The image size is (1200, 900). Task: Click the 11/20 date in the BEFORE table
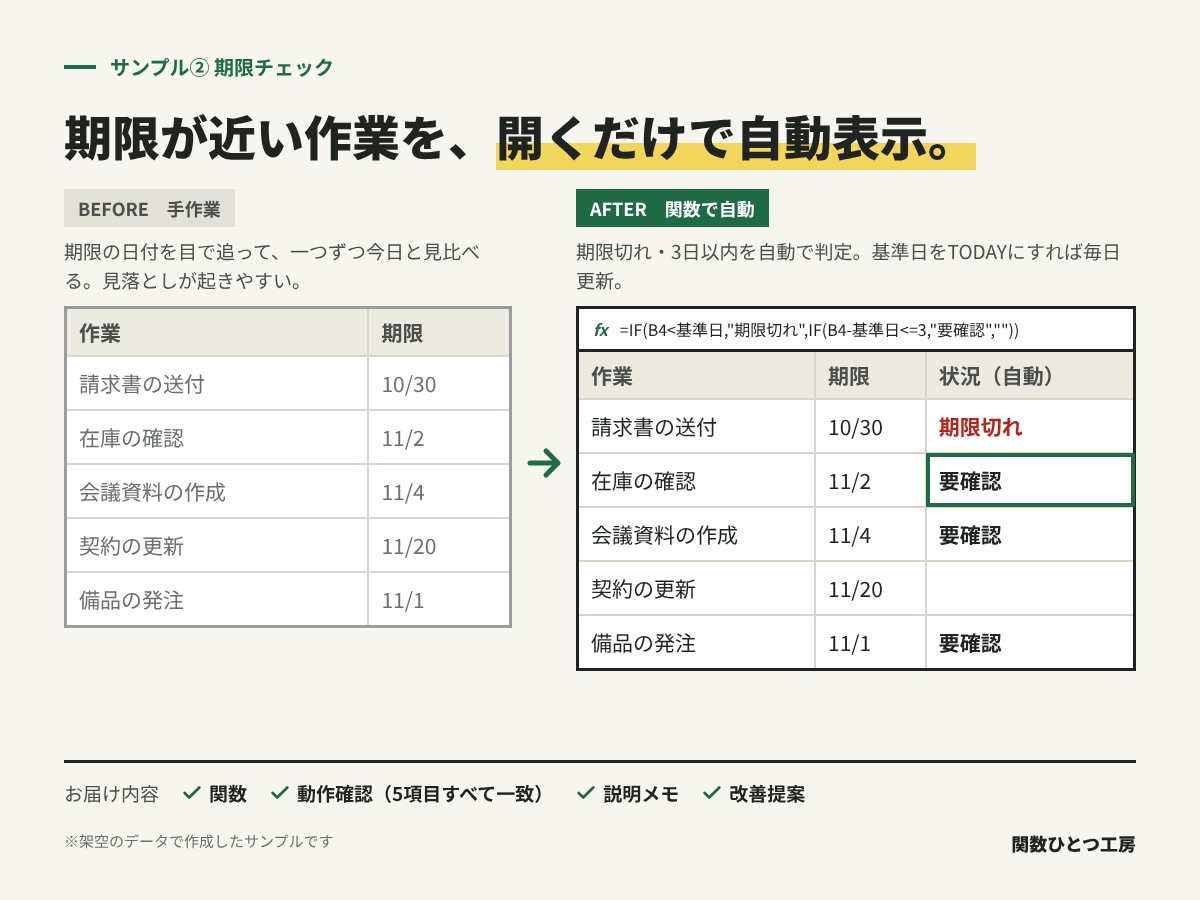(x=409, y=546)
